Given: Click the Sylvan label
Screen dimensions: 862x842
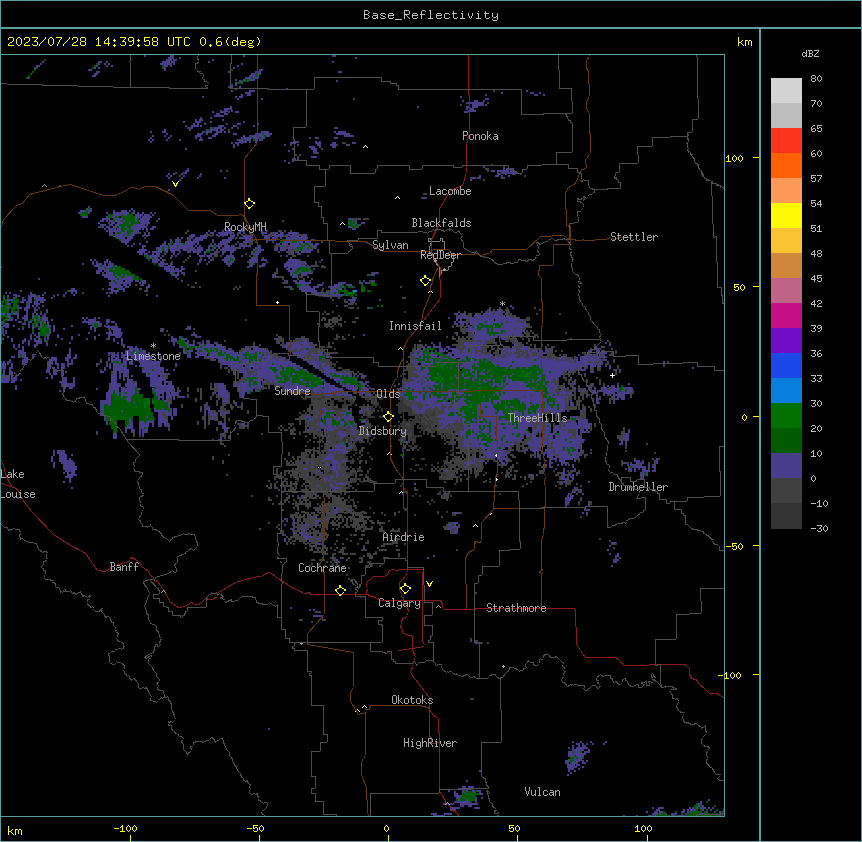Looking at the screenshot, I should pos(390,245).
